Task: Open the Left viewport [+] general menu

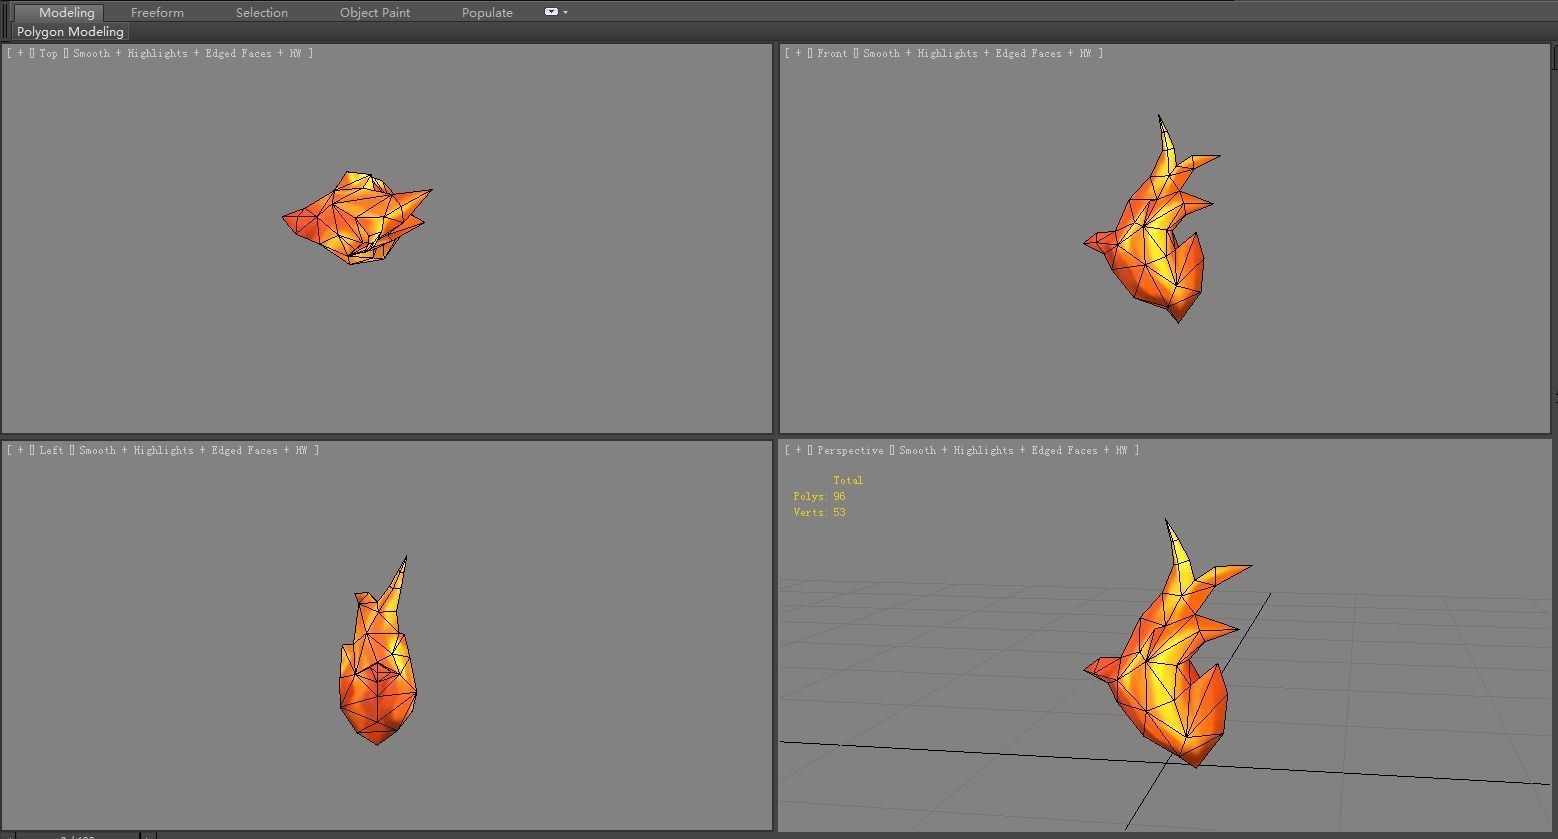Action: pyautogui.click(x=20, y=450)
